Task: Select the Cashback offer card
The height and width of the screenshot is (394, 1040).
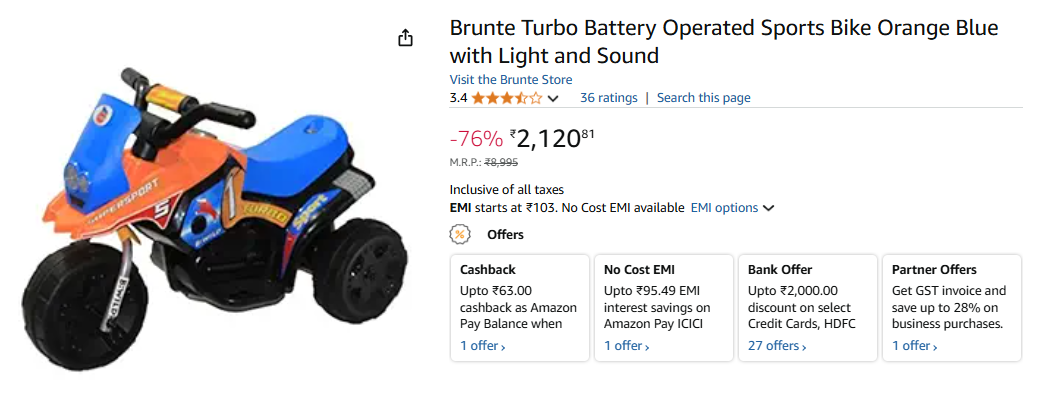Action: tap(519, 308)
